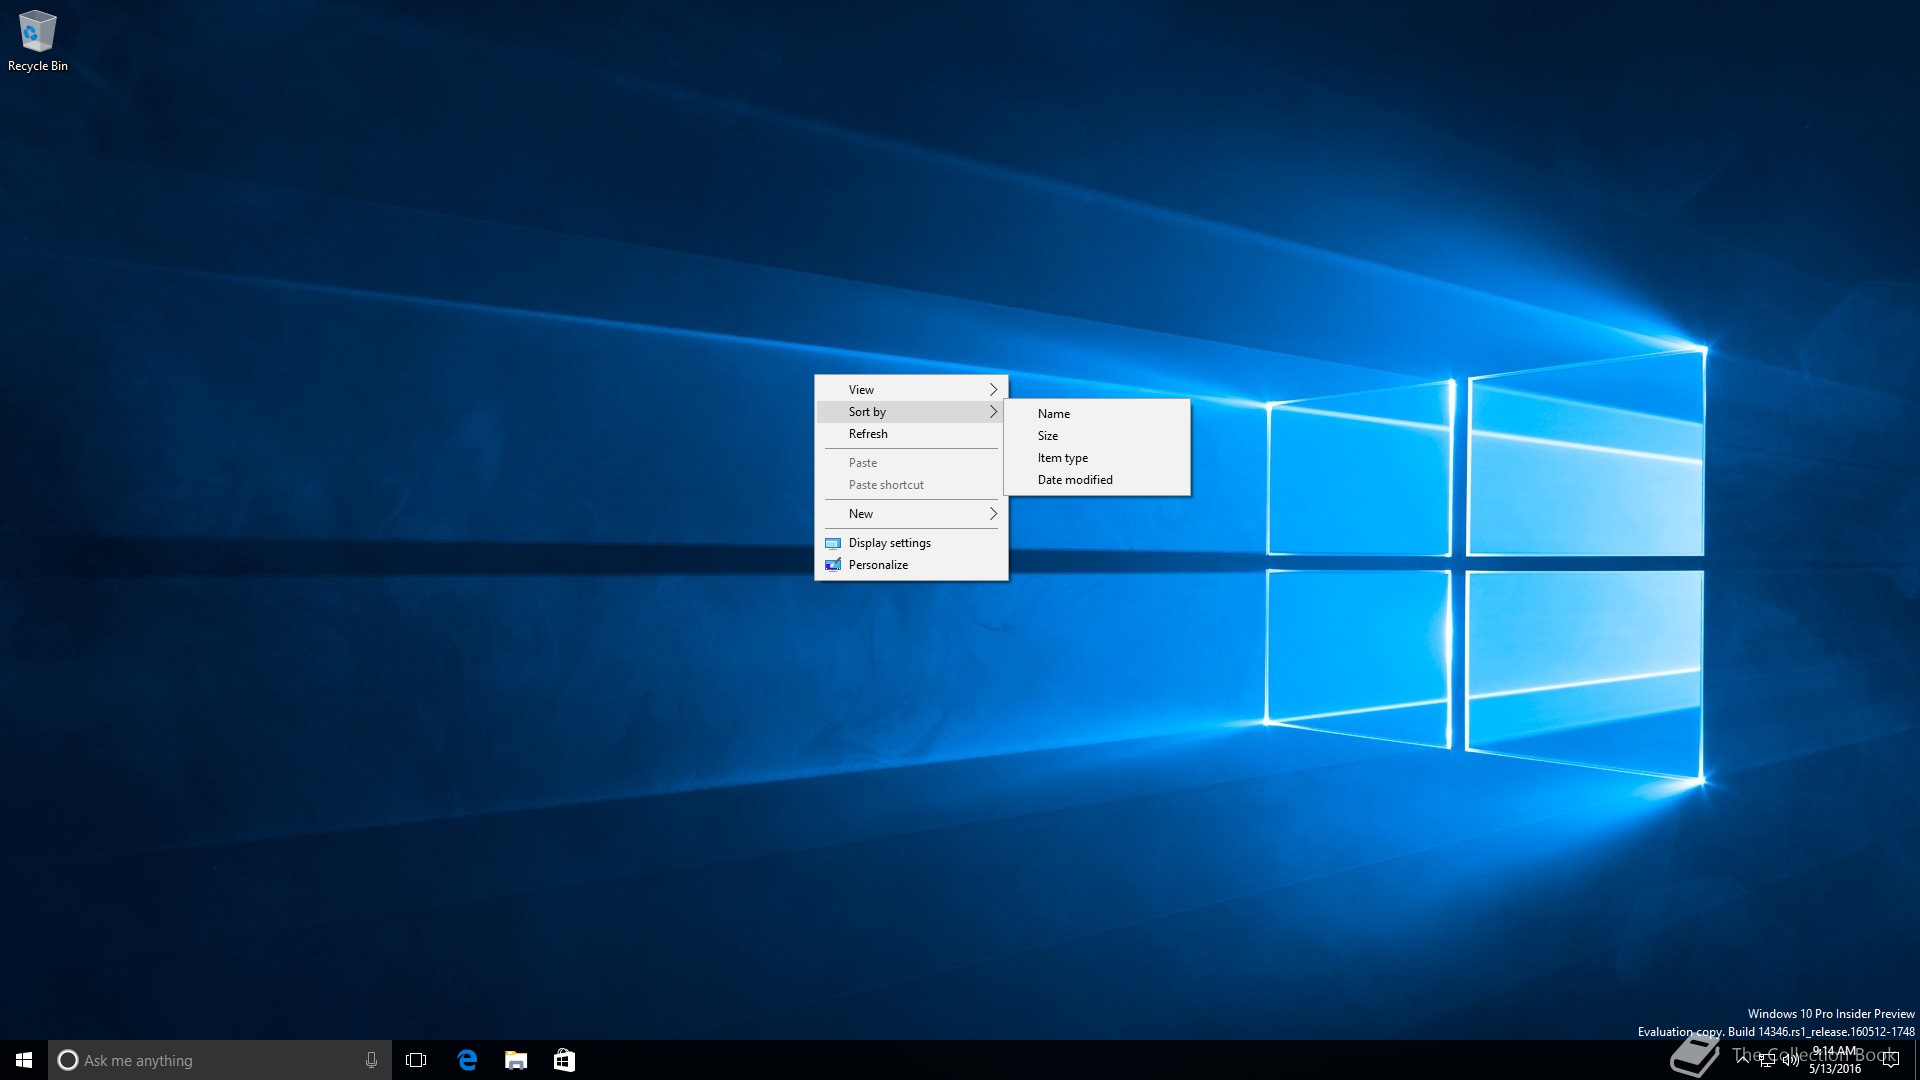Click the Paste shortcut entry
The width and height of the screenshot is (1920, 1080).
[x=911, y=485]
